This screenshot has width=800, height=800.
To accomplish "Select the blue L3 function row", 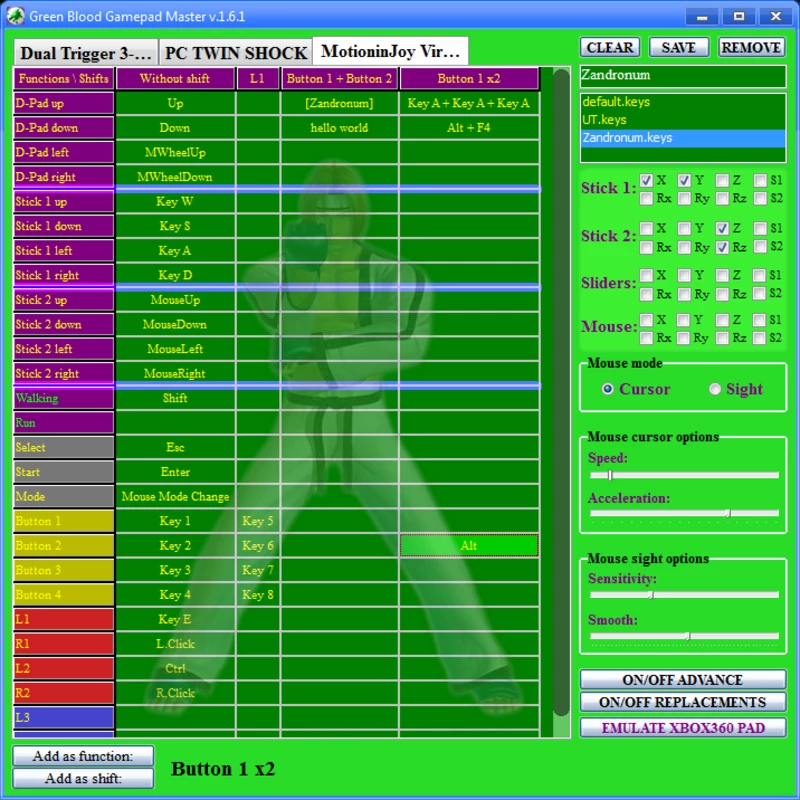I will [64, 717].
